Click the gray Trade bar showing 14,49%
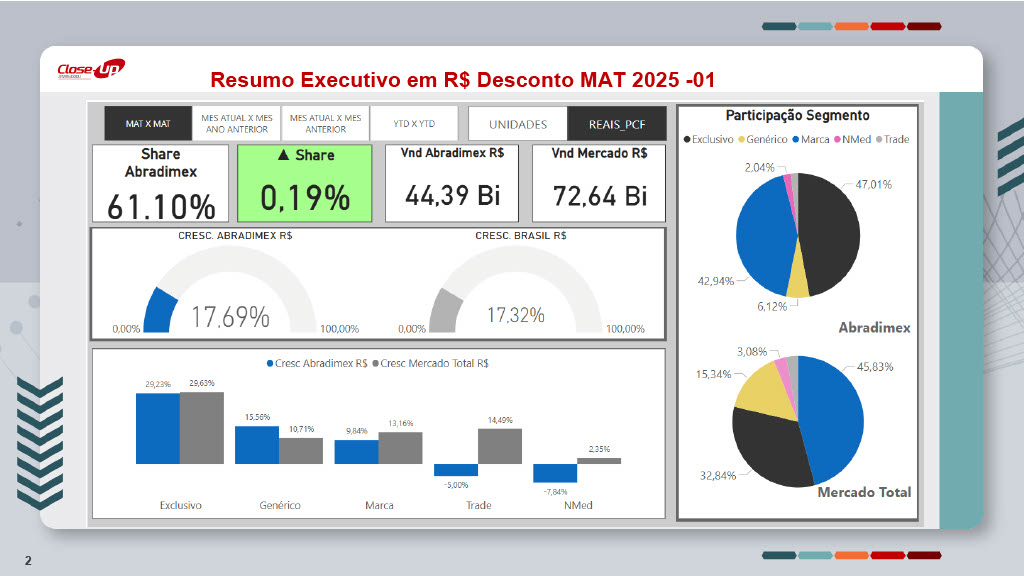The width and height of the screenshot is (1024, 576). point(500,446)
